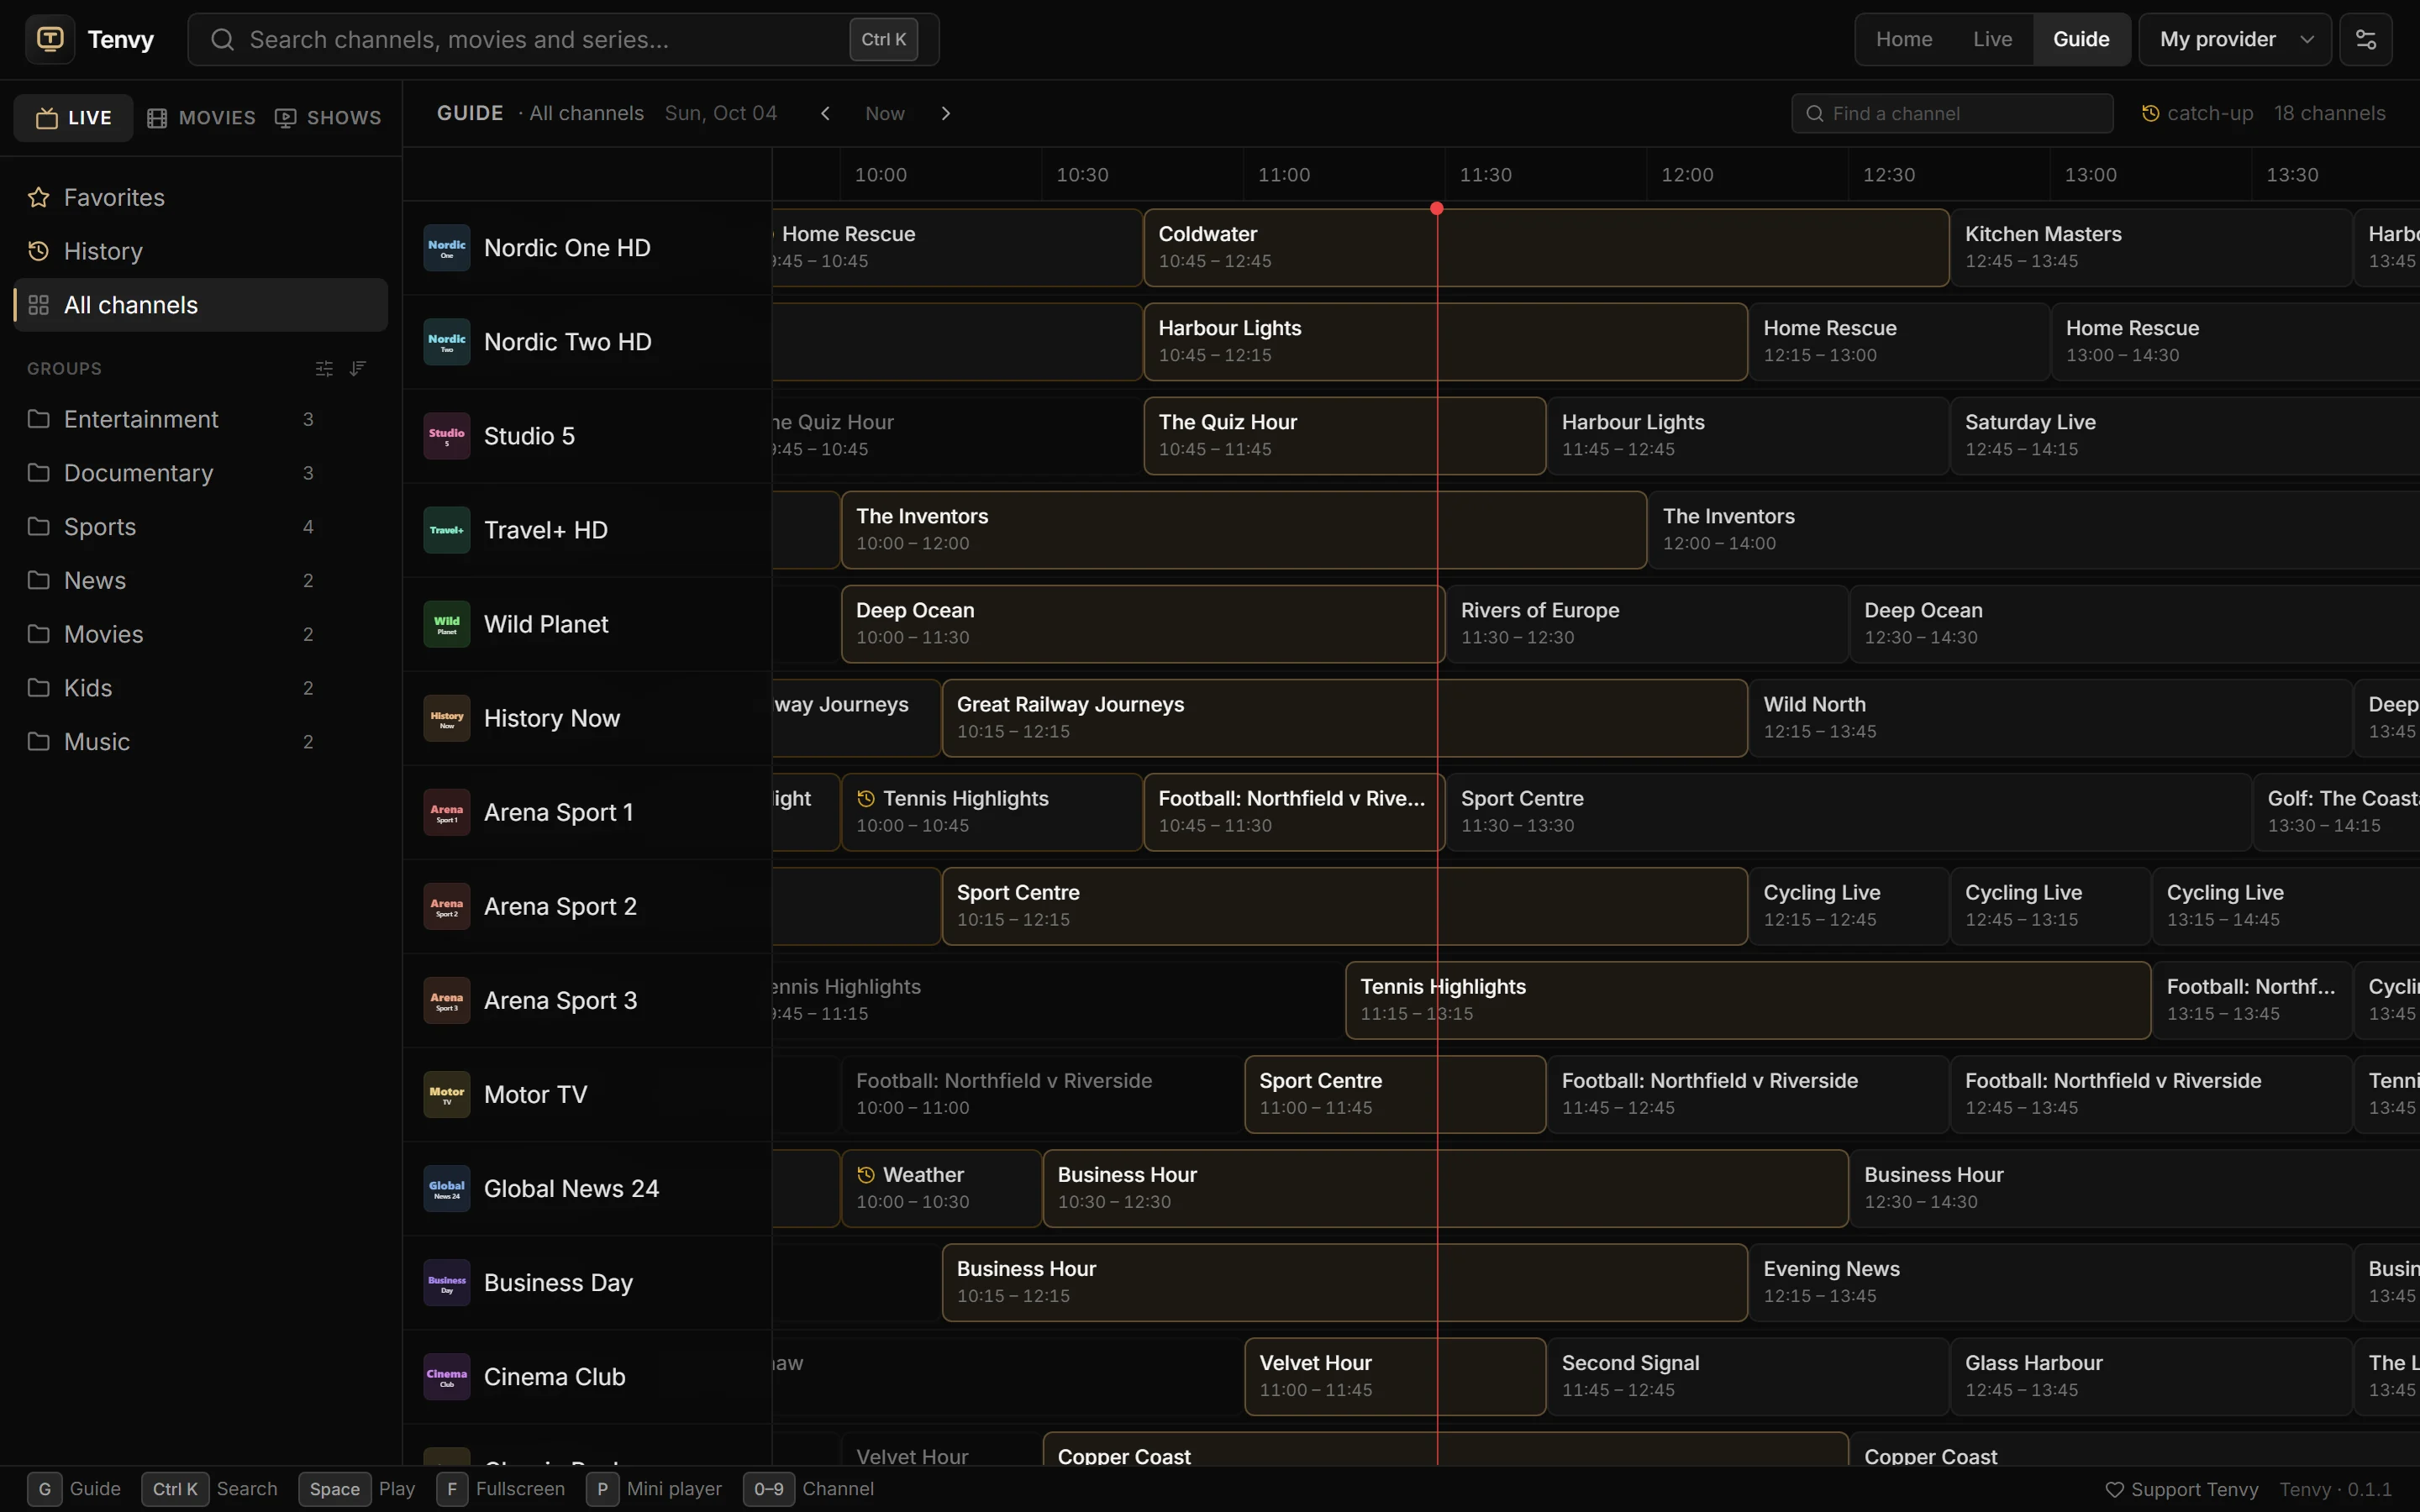Image resolution: width=2420 pixels, height=1512 pixels.
Task: Open the My provider dropdown
Action: click(x=2235, y=39)
